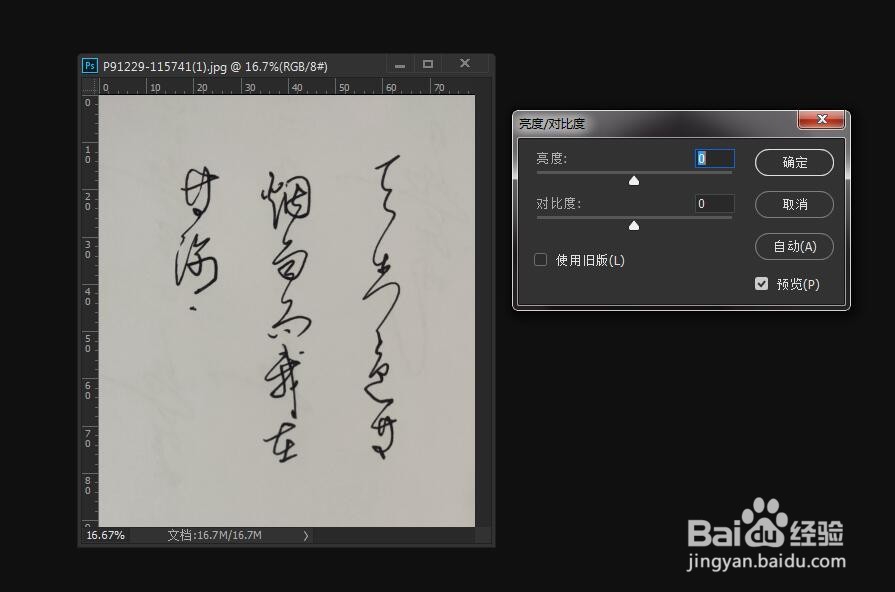
Task: Click the 对比度 contrast slider handle
Action: coord(634,225)
